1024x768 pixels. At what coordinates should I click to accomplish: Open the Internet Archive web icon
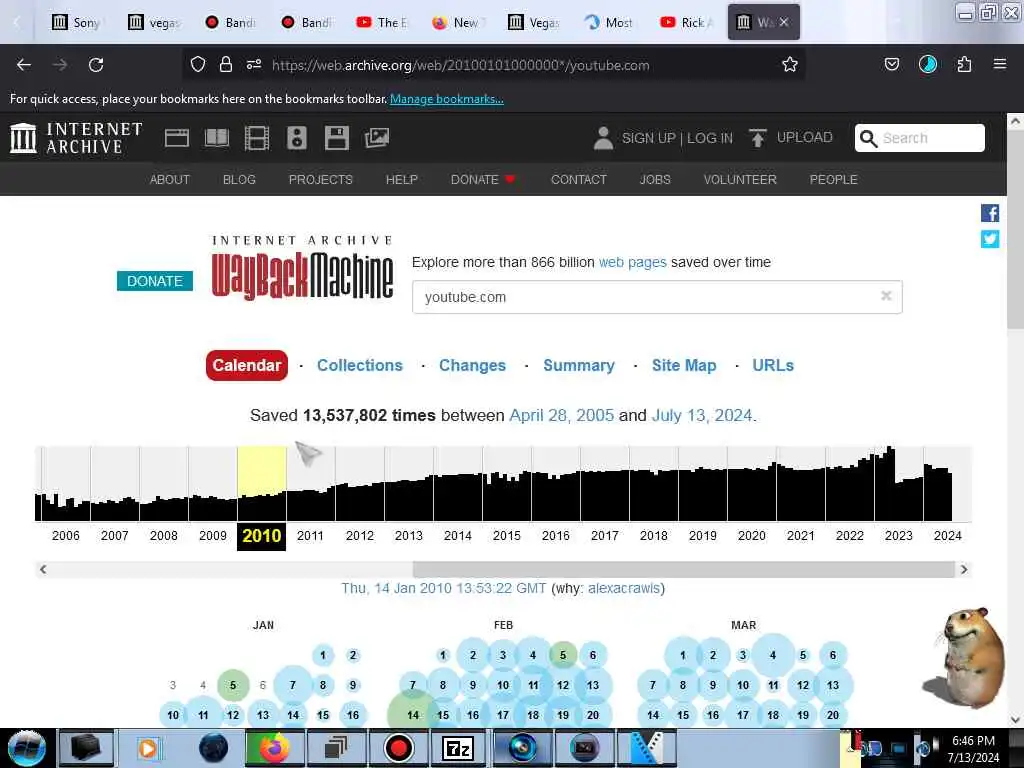tap(176, 138)
